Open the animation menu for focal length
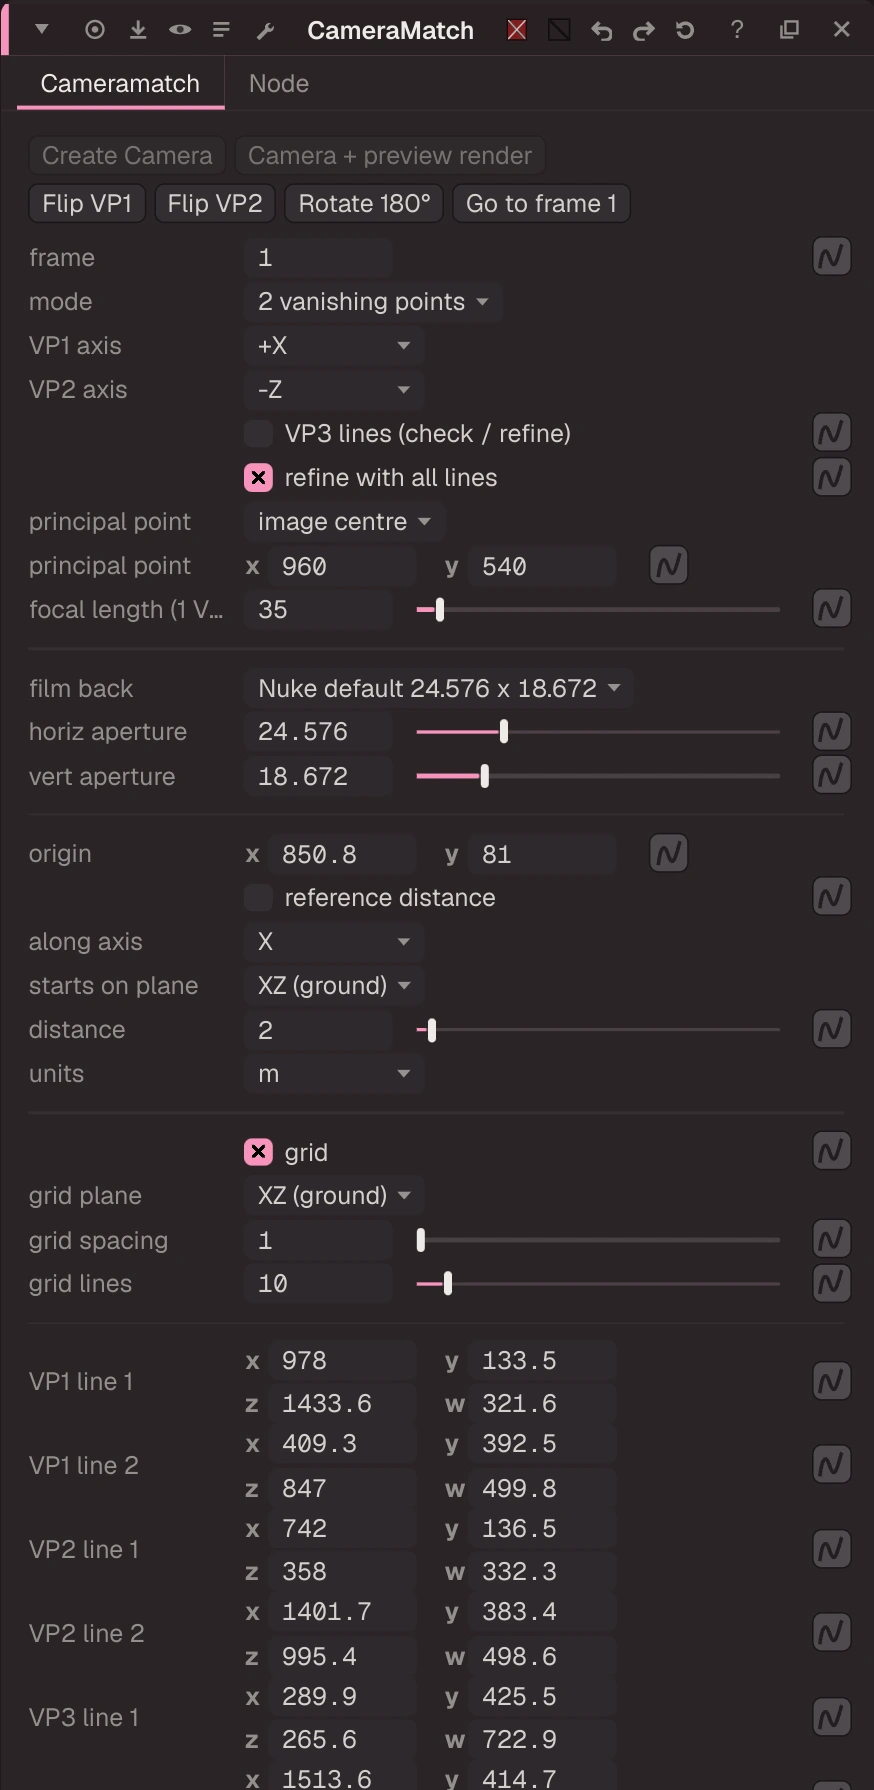This screenshot has height=1790, width=874. [832, 609]
